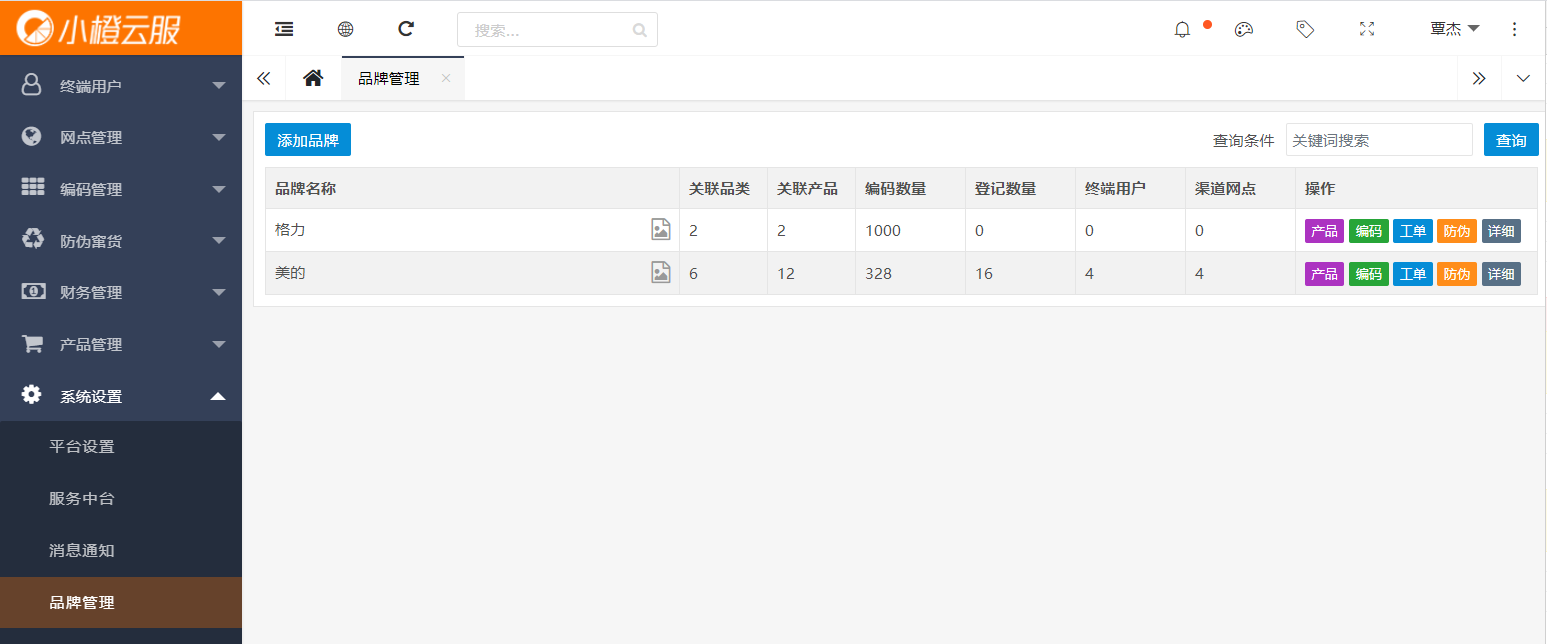Open the vertical three-dot more menu
This screenshot has width=1547, height=644.
point(1515,29)
